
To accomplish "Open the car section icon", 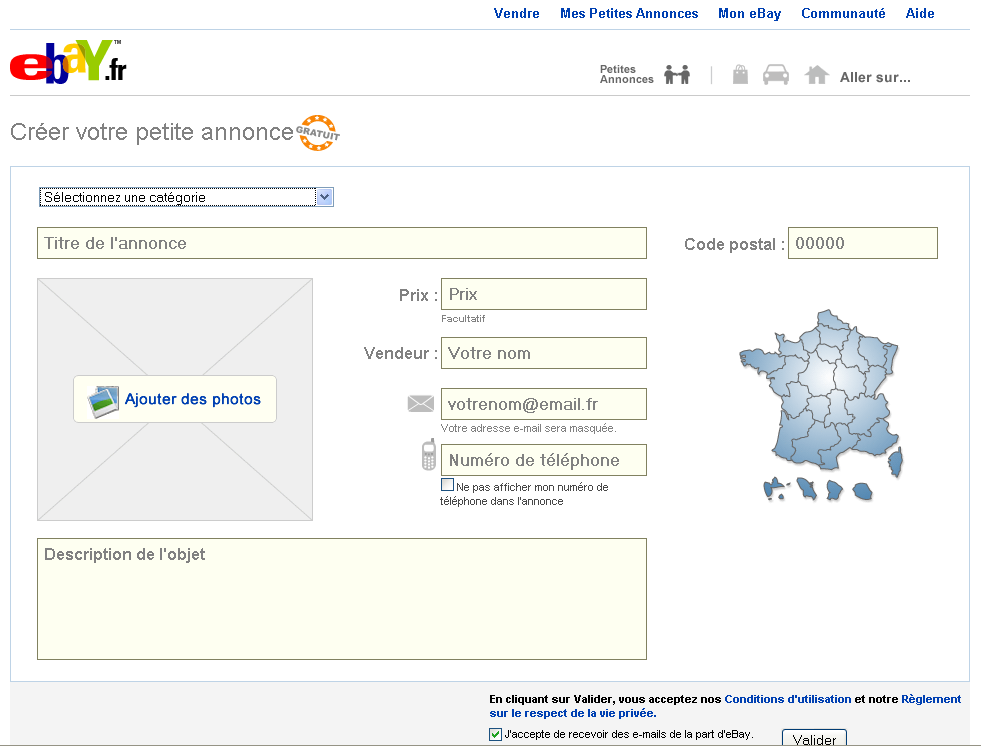I will (776, 74).
